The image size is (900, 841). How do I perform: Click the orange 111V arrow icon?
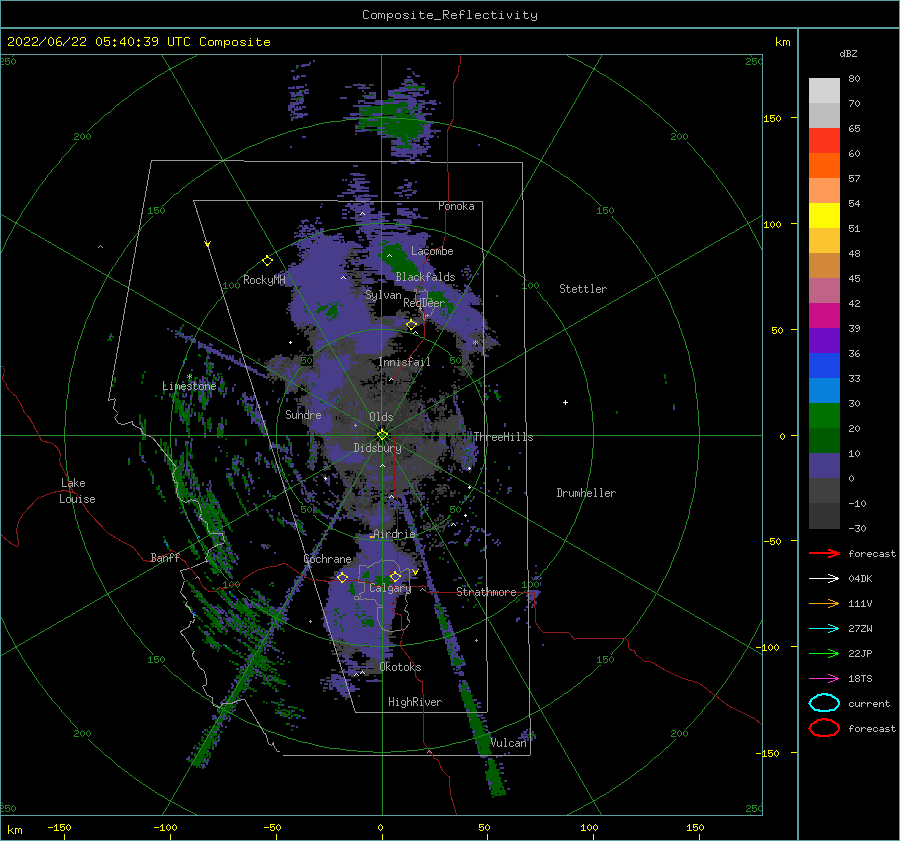pyautogui.click(x=824, y=603)
